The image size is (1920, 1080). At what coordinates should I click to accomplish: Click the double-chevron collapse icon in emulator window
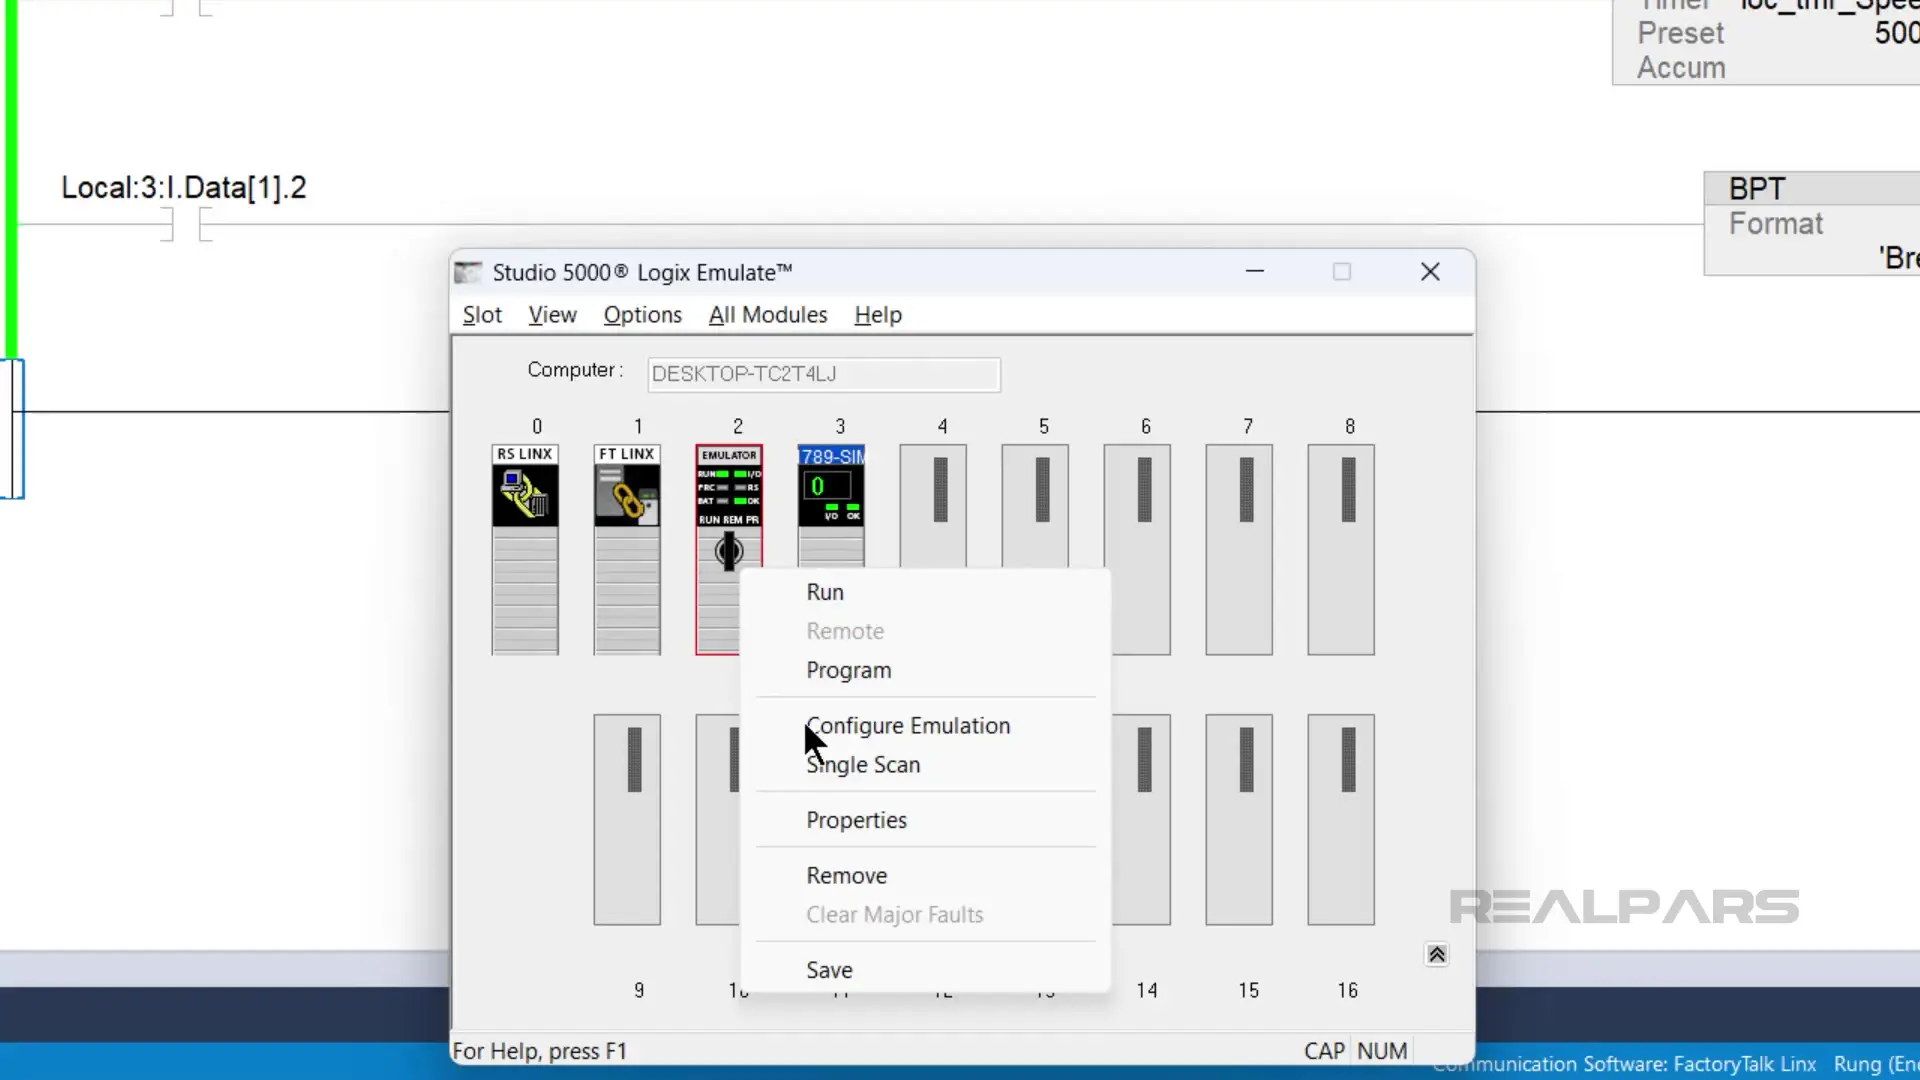pos(1437,955)
